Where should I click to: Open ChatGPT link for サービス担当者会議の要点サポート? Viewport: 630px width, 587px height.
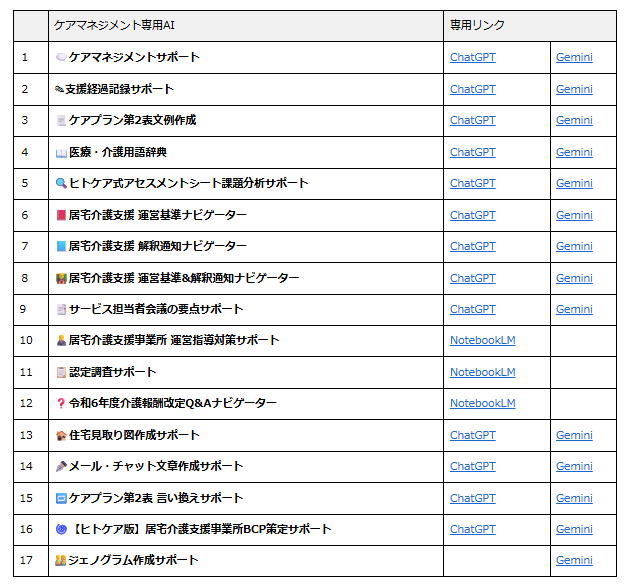pyautogui.click(x=472, y=309)
